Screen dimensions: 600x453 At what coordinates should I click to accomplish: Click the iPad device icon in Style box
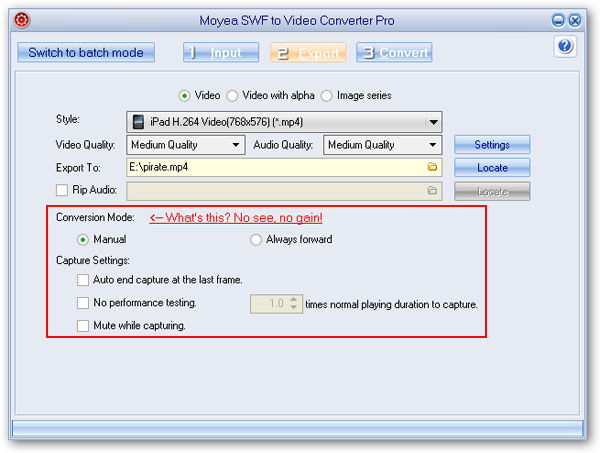point(138,122)
